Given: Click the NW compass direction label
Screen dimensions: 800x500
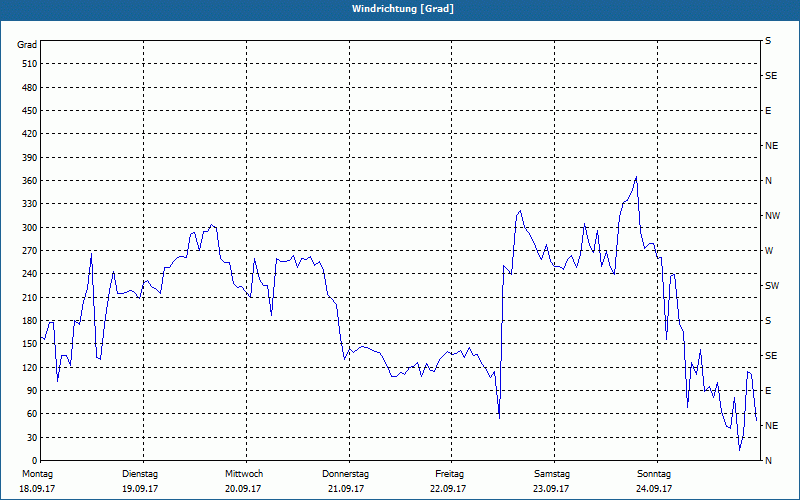Looking at the screenshot, I should click(772, 216).
